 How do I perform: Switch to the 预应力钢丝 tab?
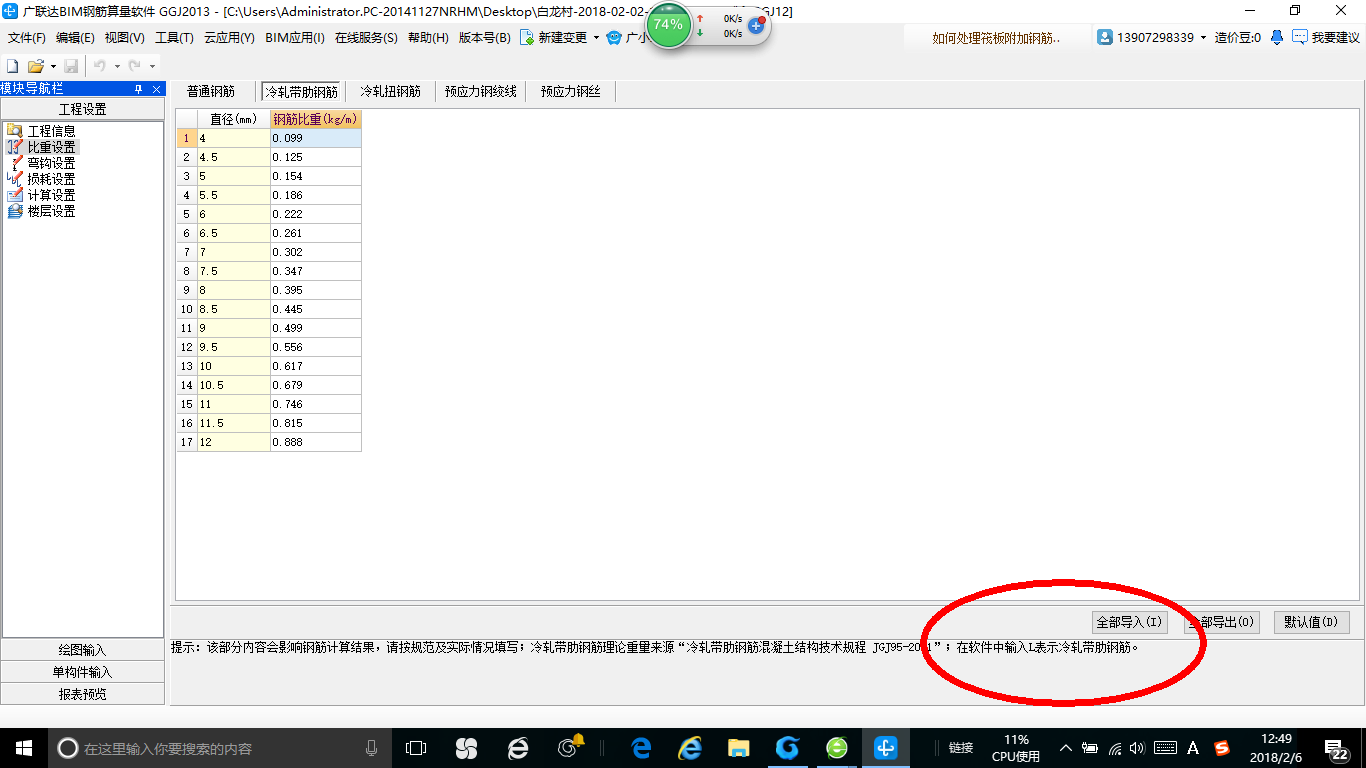(x=571, y=91)
